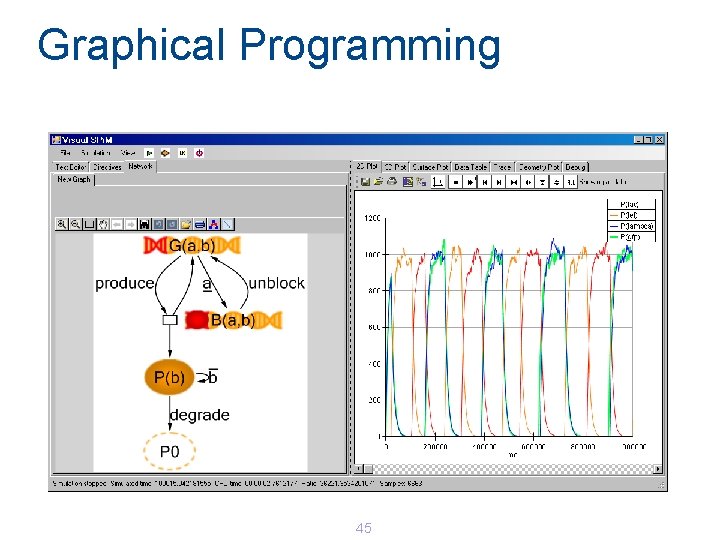
Task: Click the P(b) protein node
Action: tap(169, 377)
